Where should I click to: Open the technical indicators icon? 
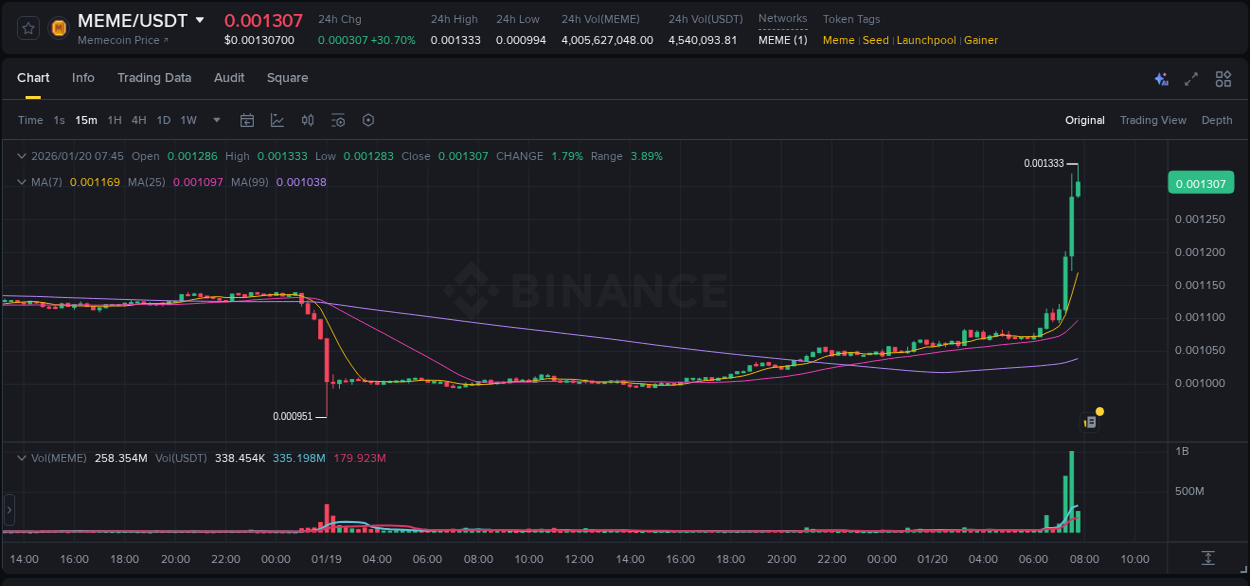(338, 120)
